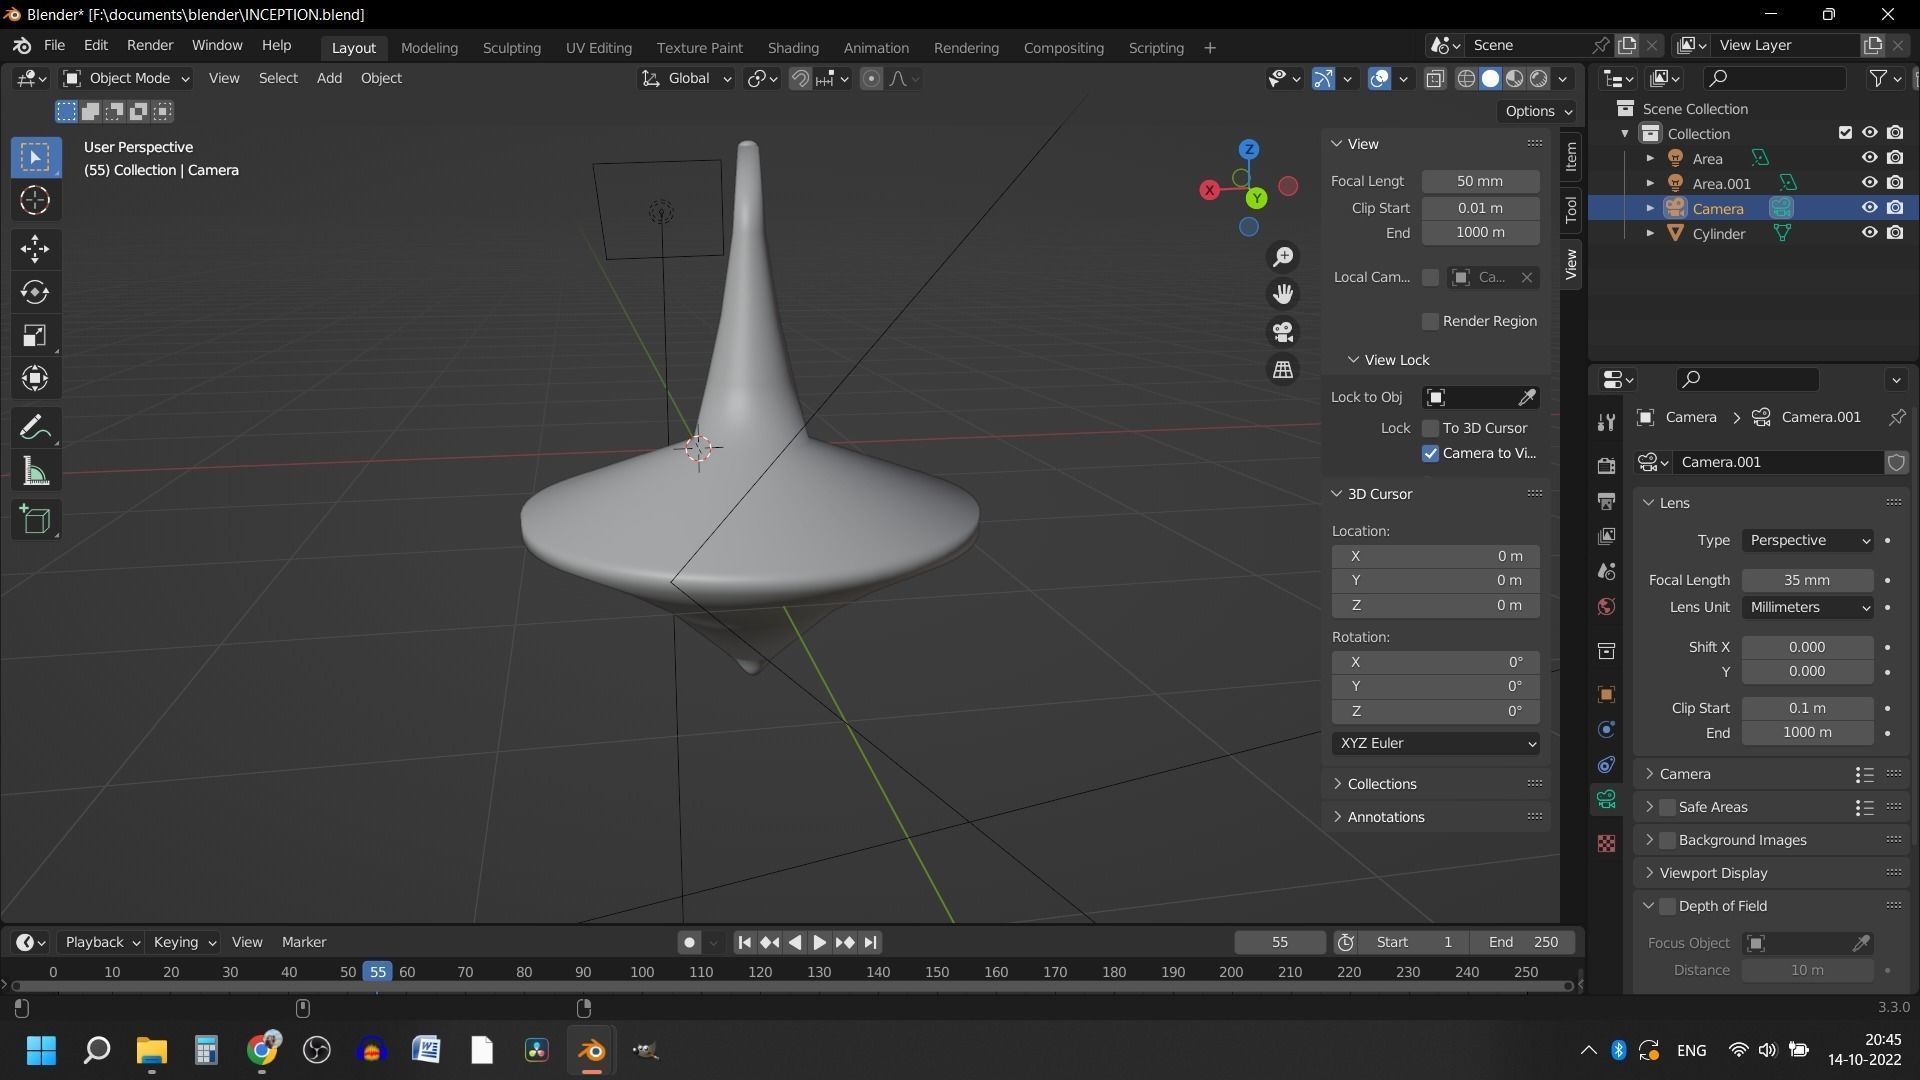The image size is (1920, 1080).
Task: Open the World properties tab icon
Action: point(1606,607)
